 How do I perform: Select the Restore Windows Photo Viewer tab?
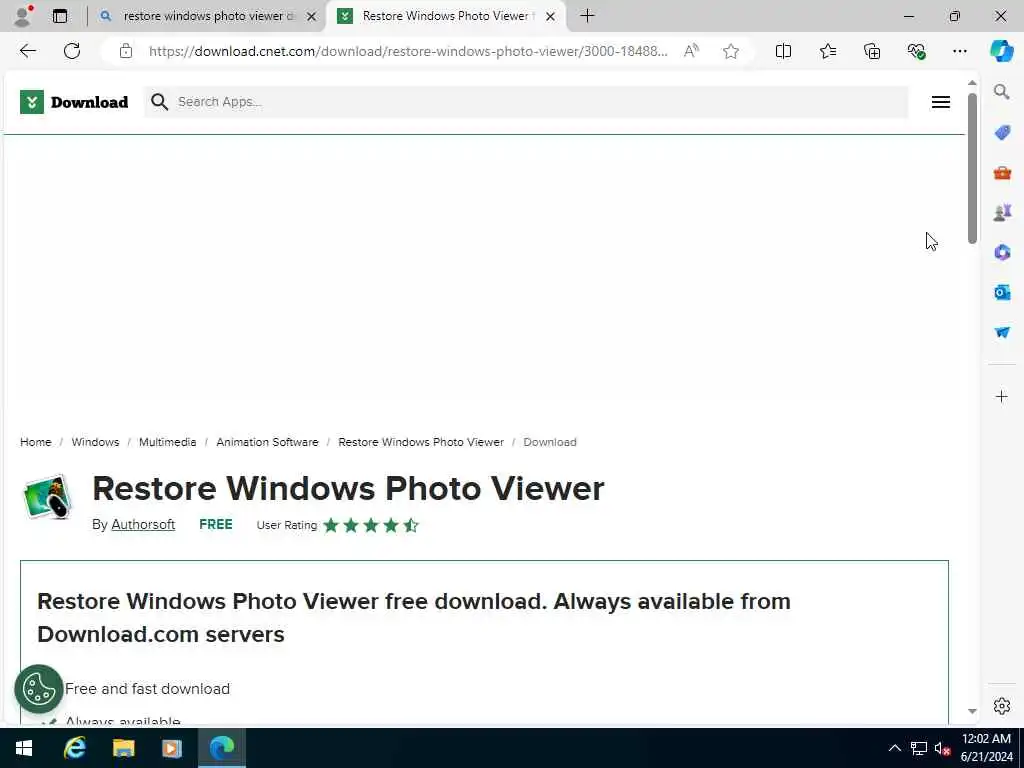445,16
